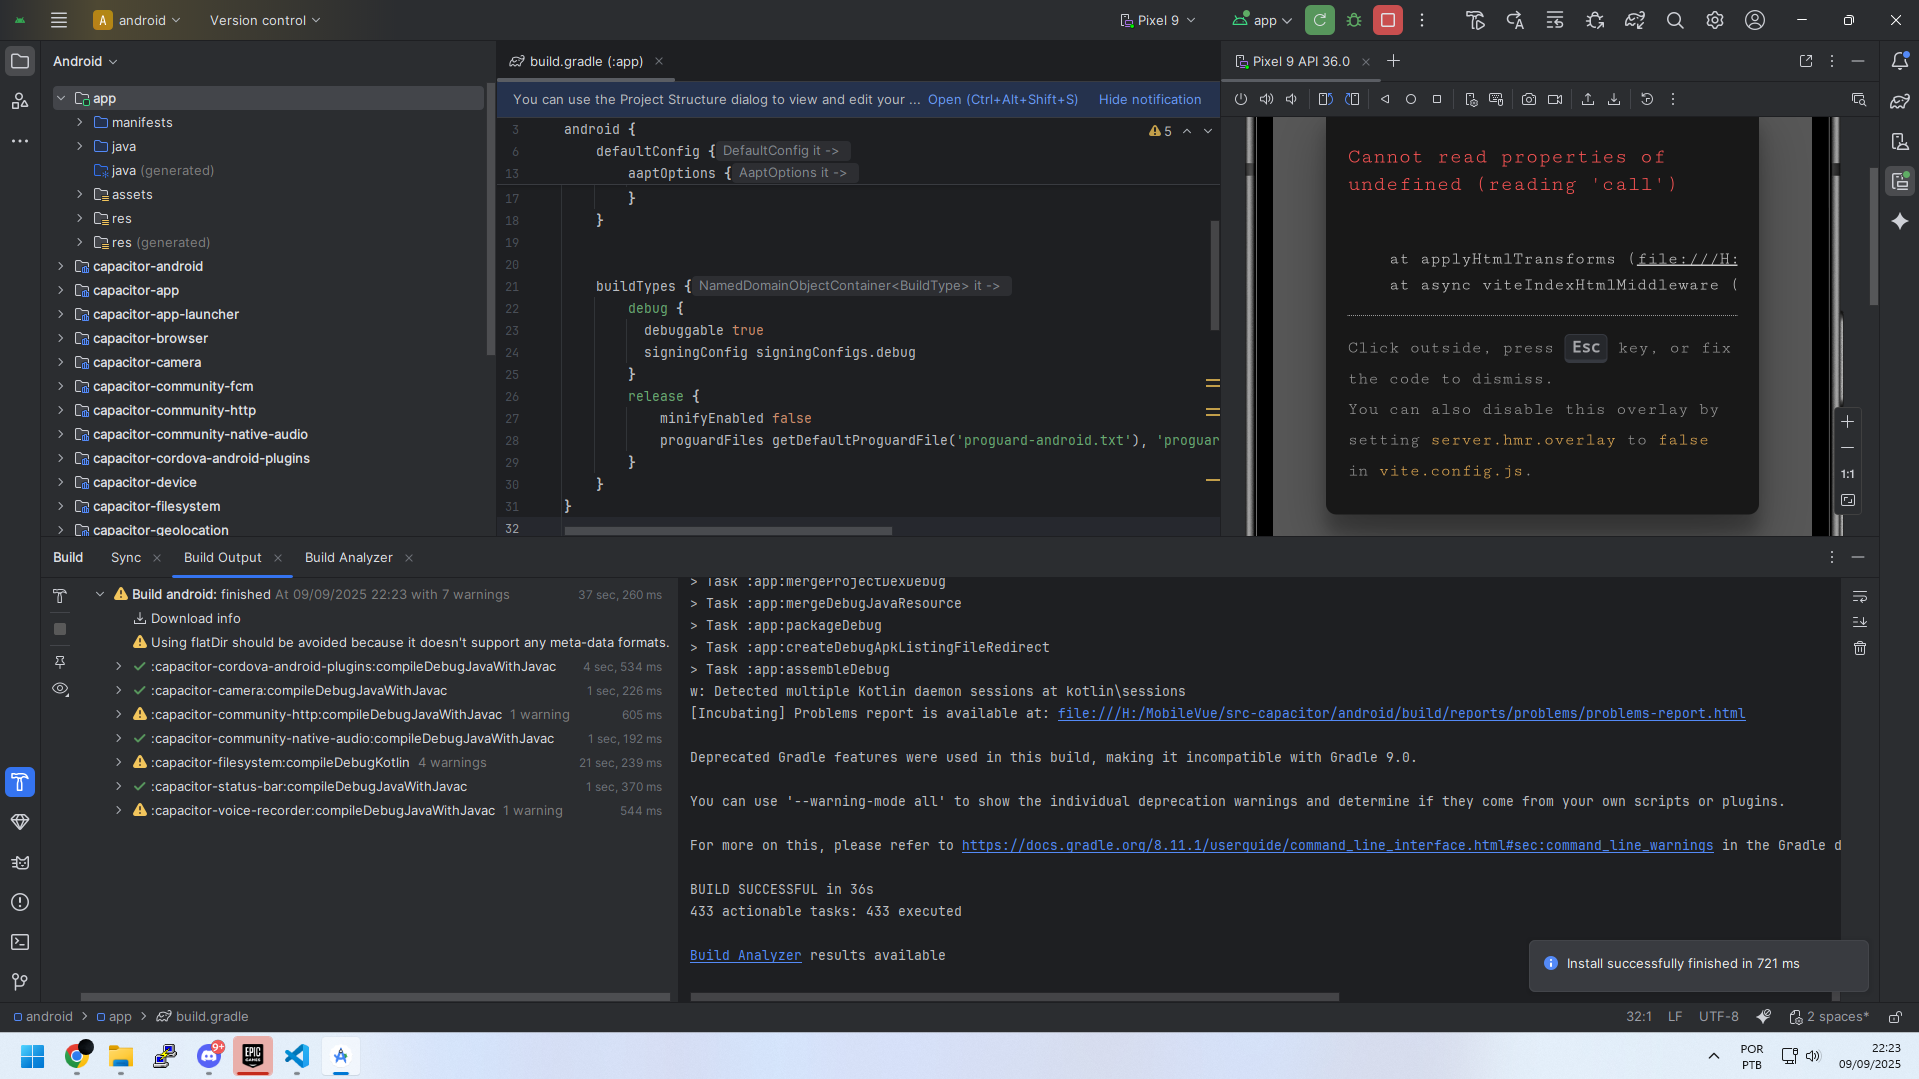The height and width of the screenshot is (1079, 1919).
Task: Expand the capacitor-camera module
Action: pyautogui.click(x=61, y=362)
